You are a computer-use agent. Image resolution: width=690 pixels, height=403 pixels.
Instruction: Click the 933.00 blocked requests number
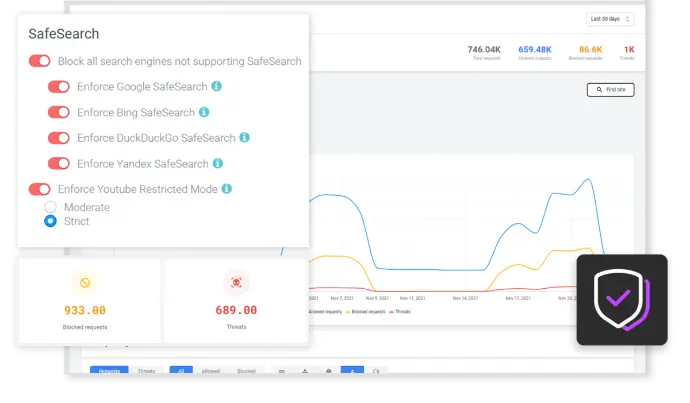point(85,310)
